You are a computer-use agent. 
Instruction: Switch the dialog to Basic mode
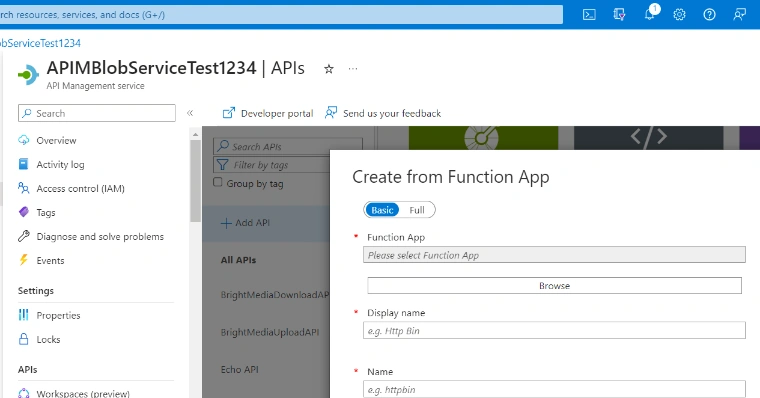pyautogui.click(x=382, y=210)
